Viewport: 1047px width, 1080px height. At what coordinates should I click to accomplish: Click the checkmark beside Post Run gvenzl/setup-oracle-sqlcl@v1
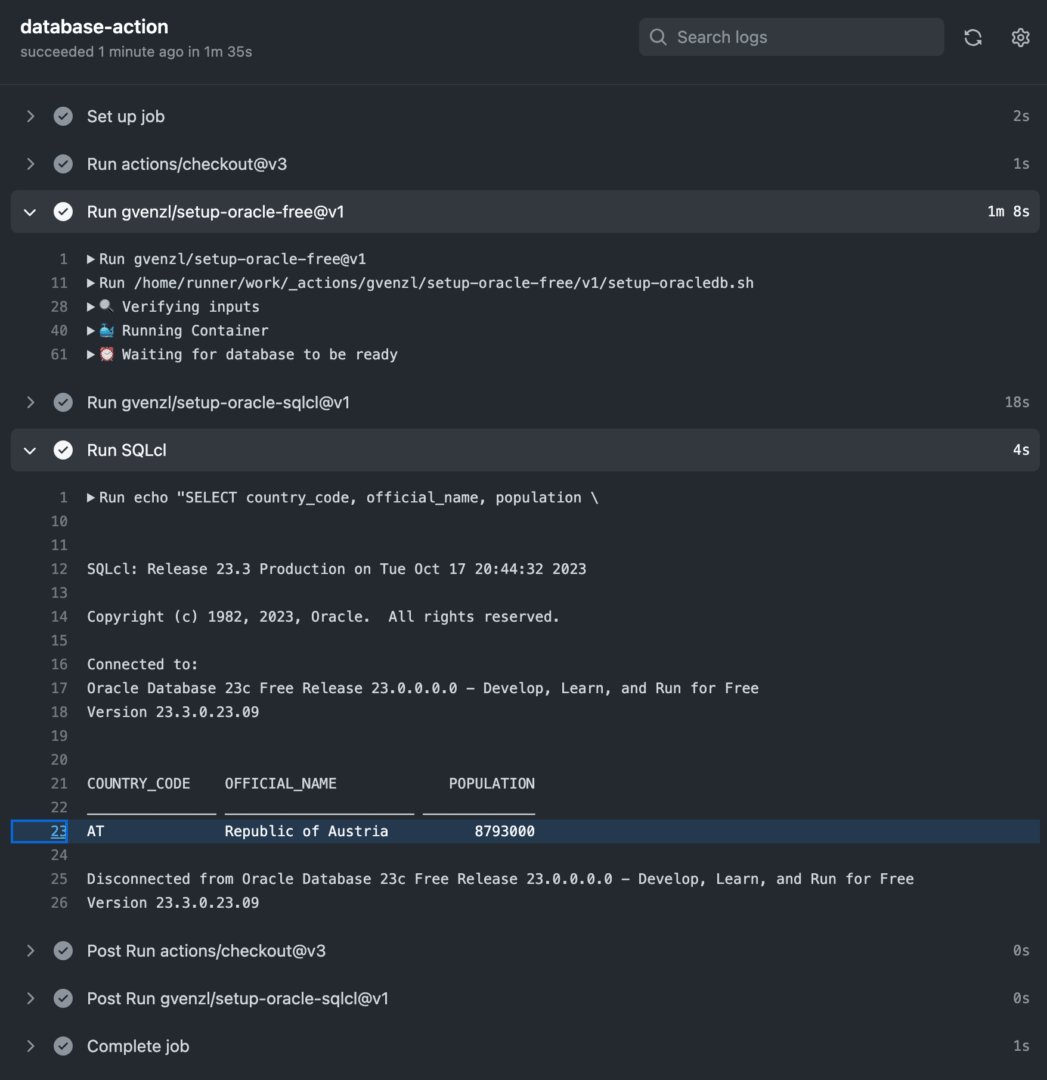click(x=63, y=997)
